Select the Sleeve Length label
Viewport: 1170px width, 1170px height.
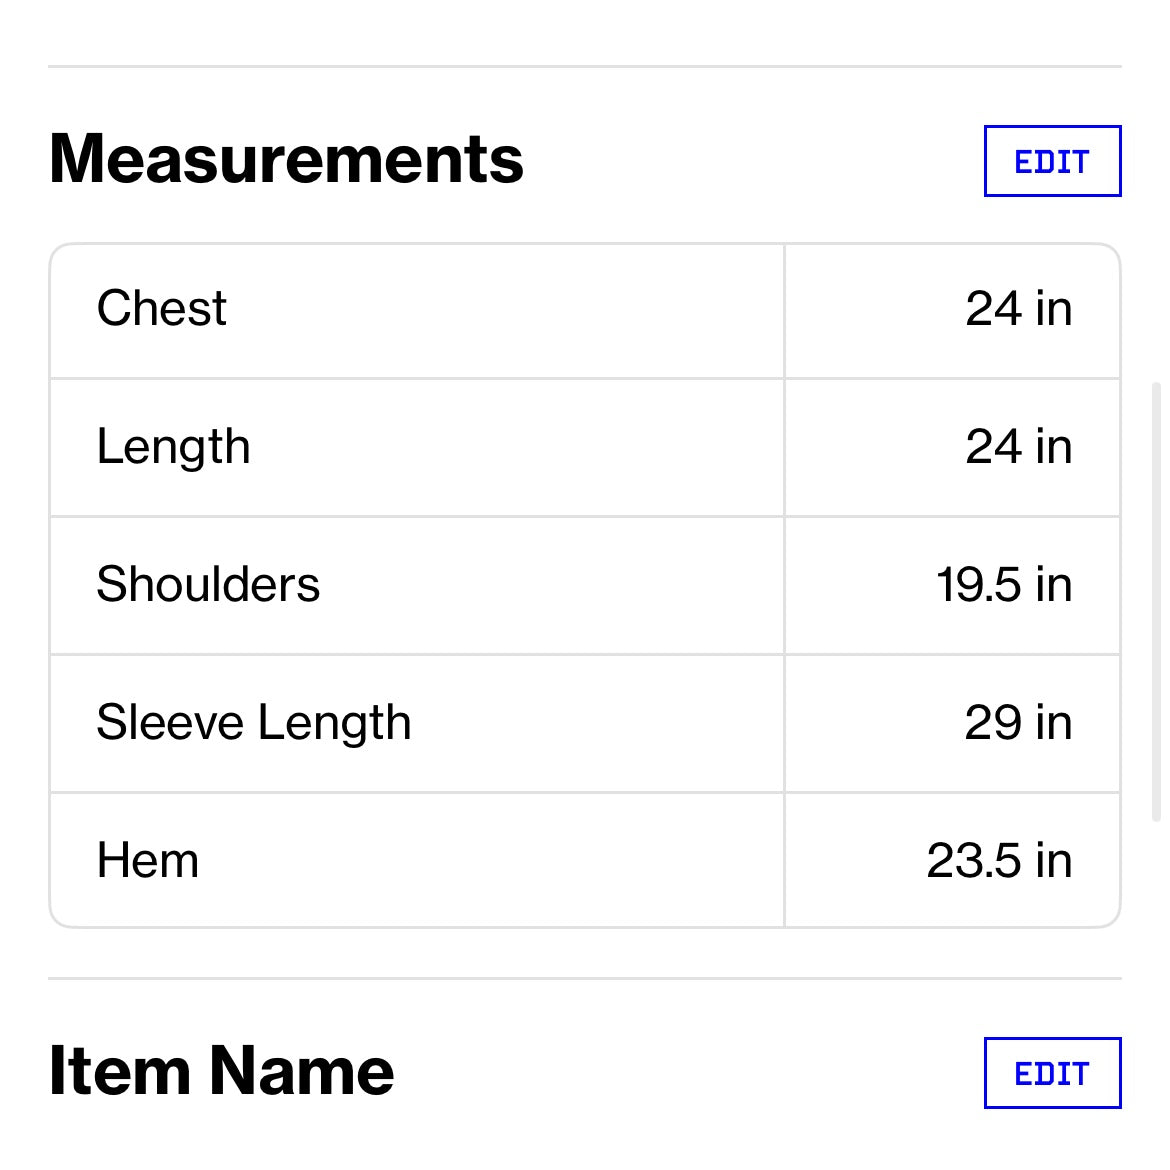[254, 722]
